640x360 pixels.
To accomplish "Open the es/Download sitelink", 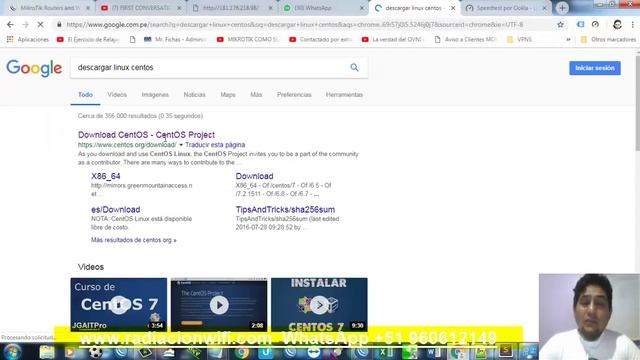I will (x=116, y=210).
